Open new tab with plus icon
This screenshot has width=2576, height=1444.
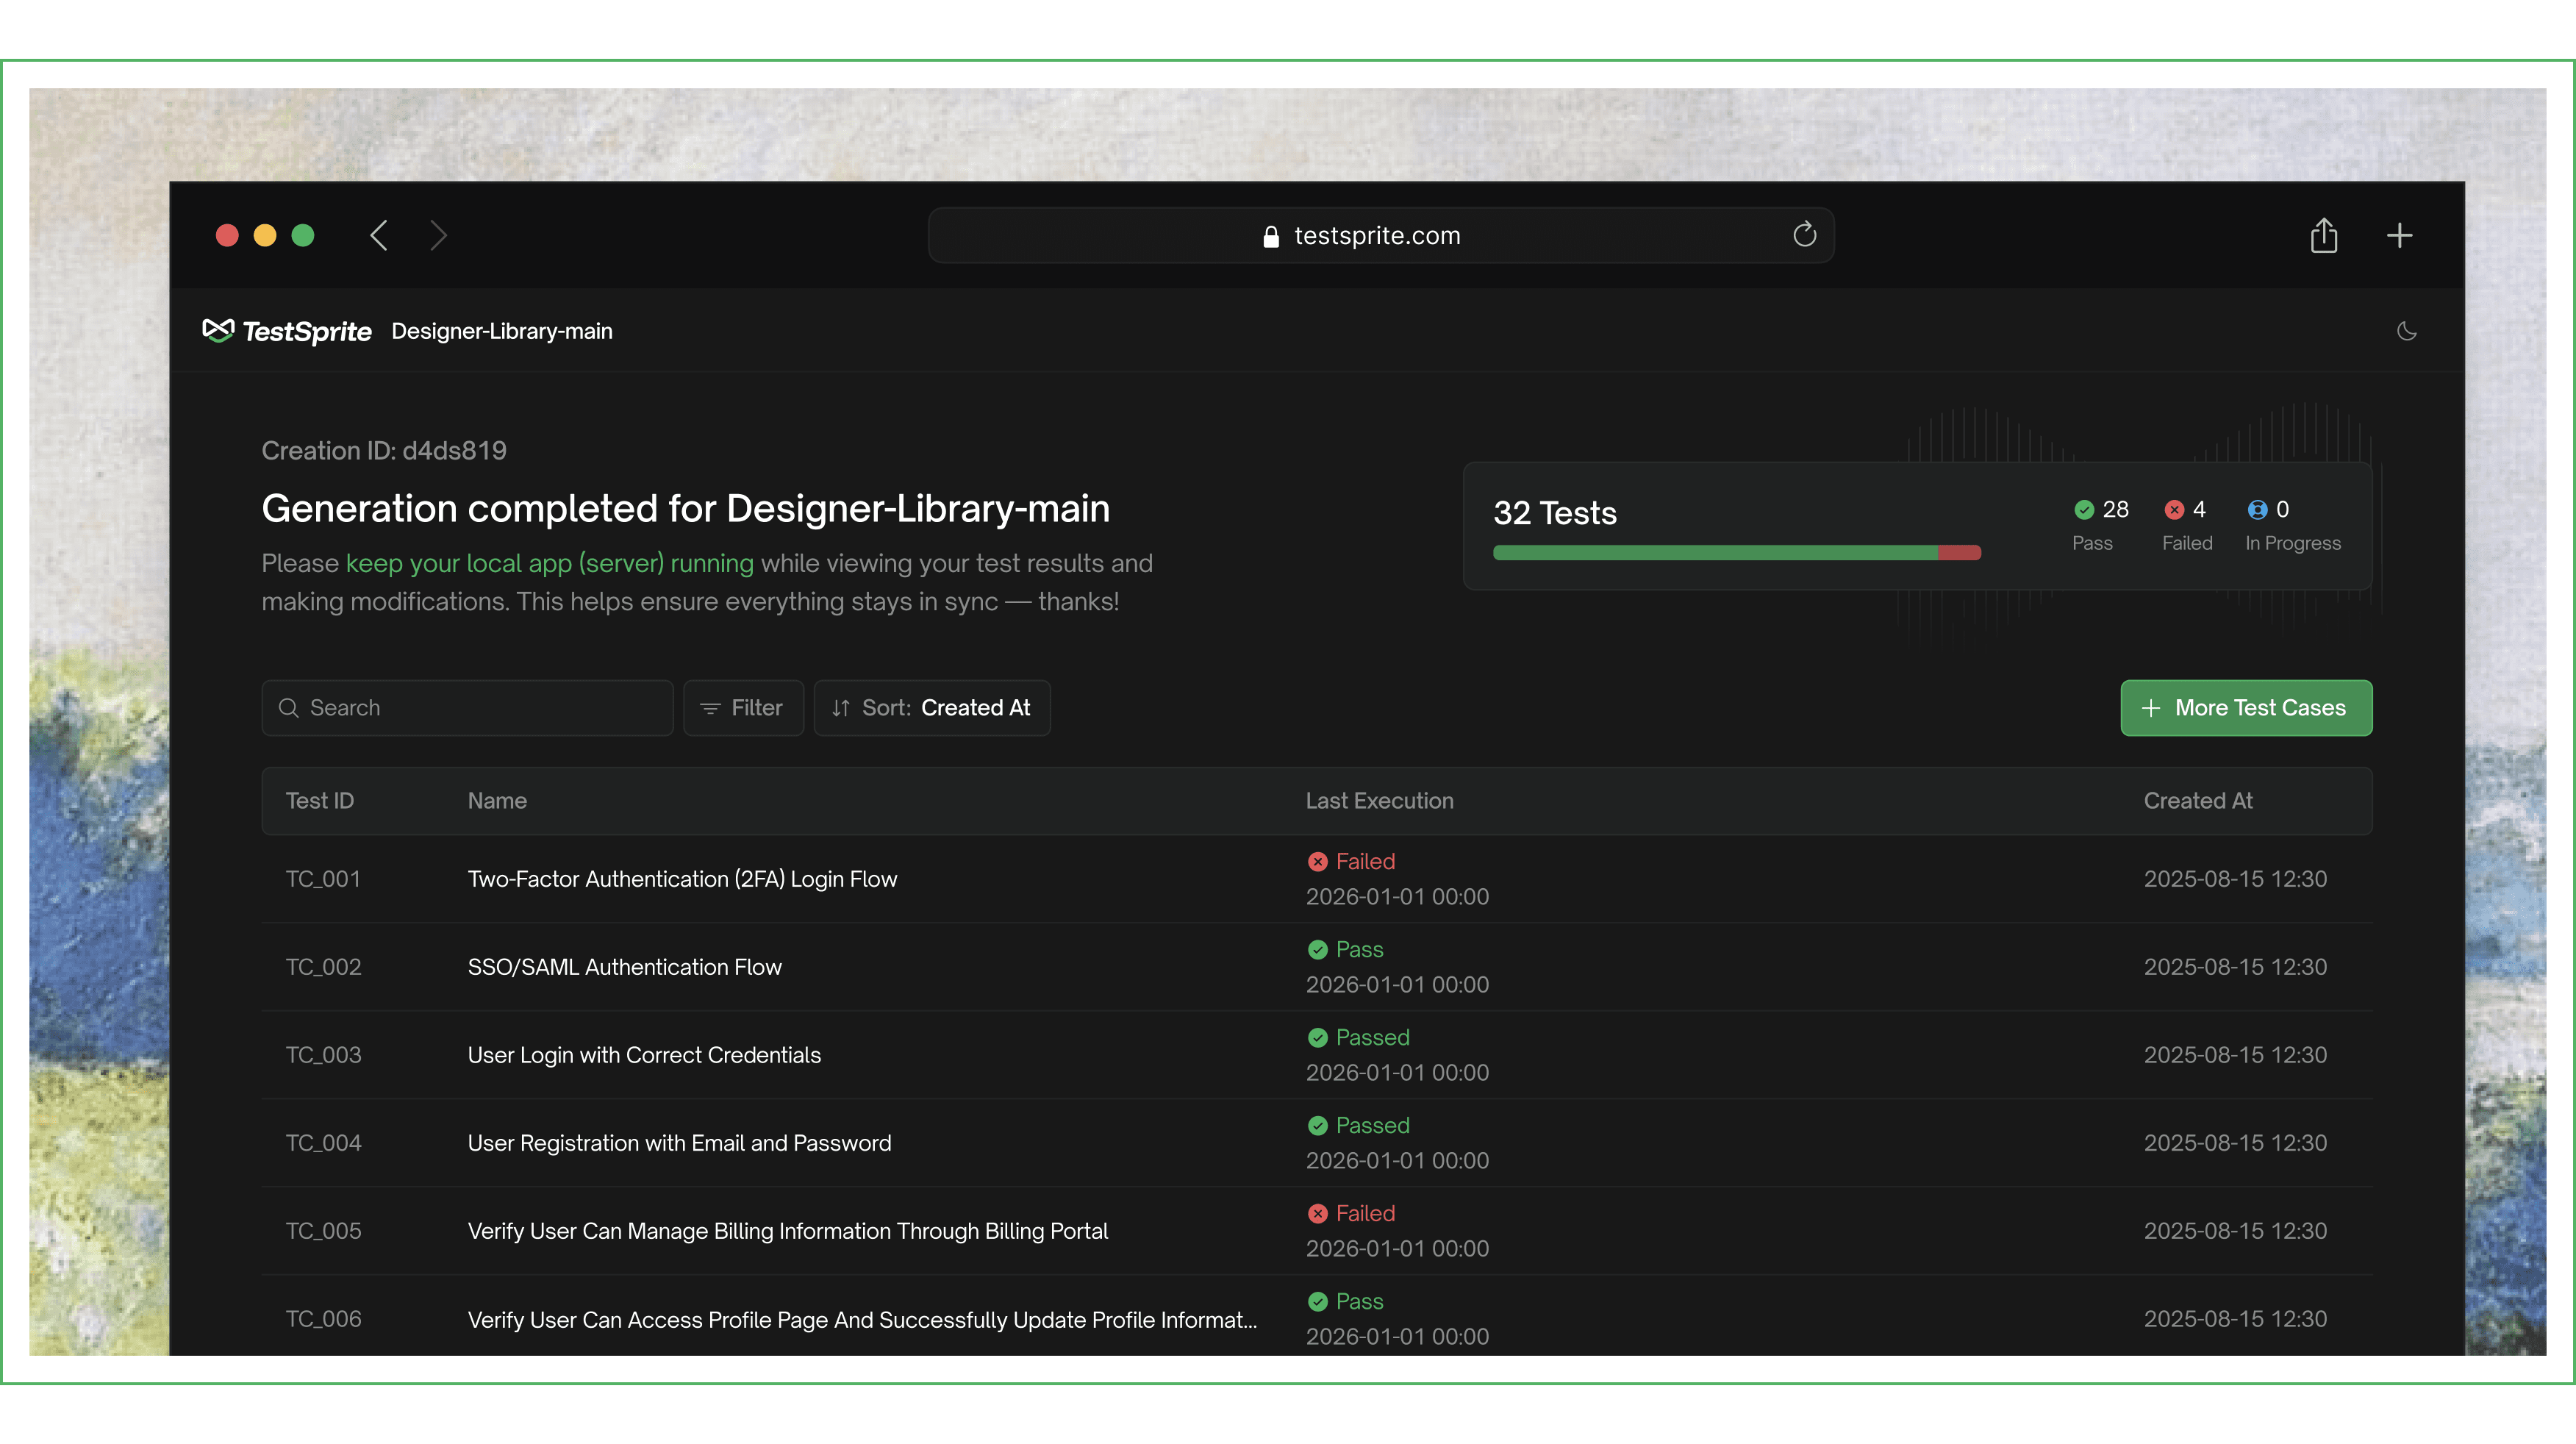(2399, 236)
